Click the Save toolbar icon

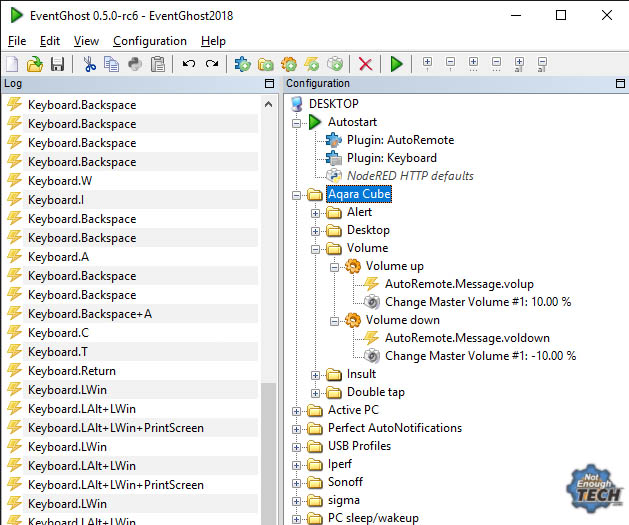(x=57, y=64)
